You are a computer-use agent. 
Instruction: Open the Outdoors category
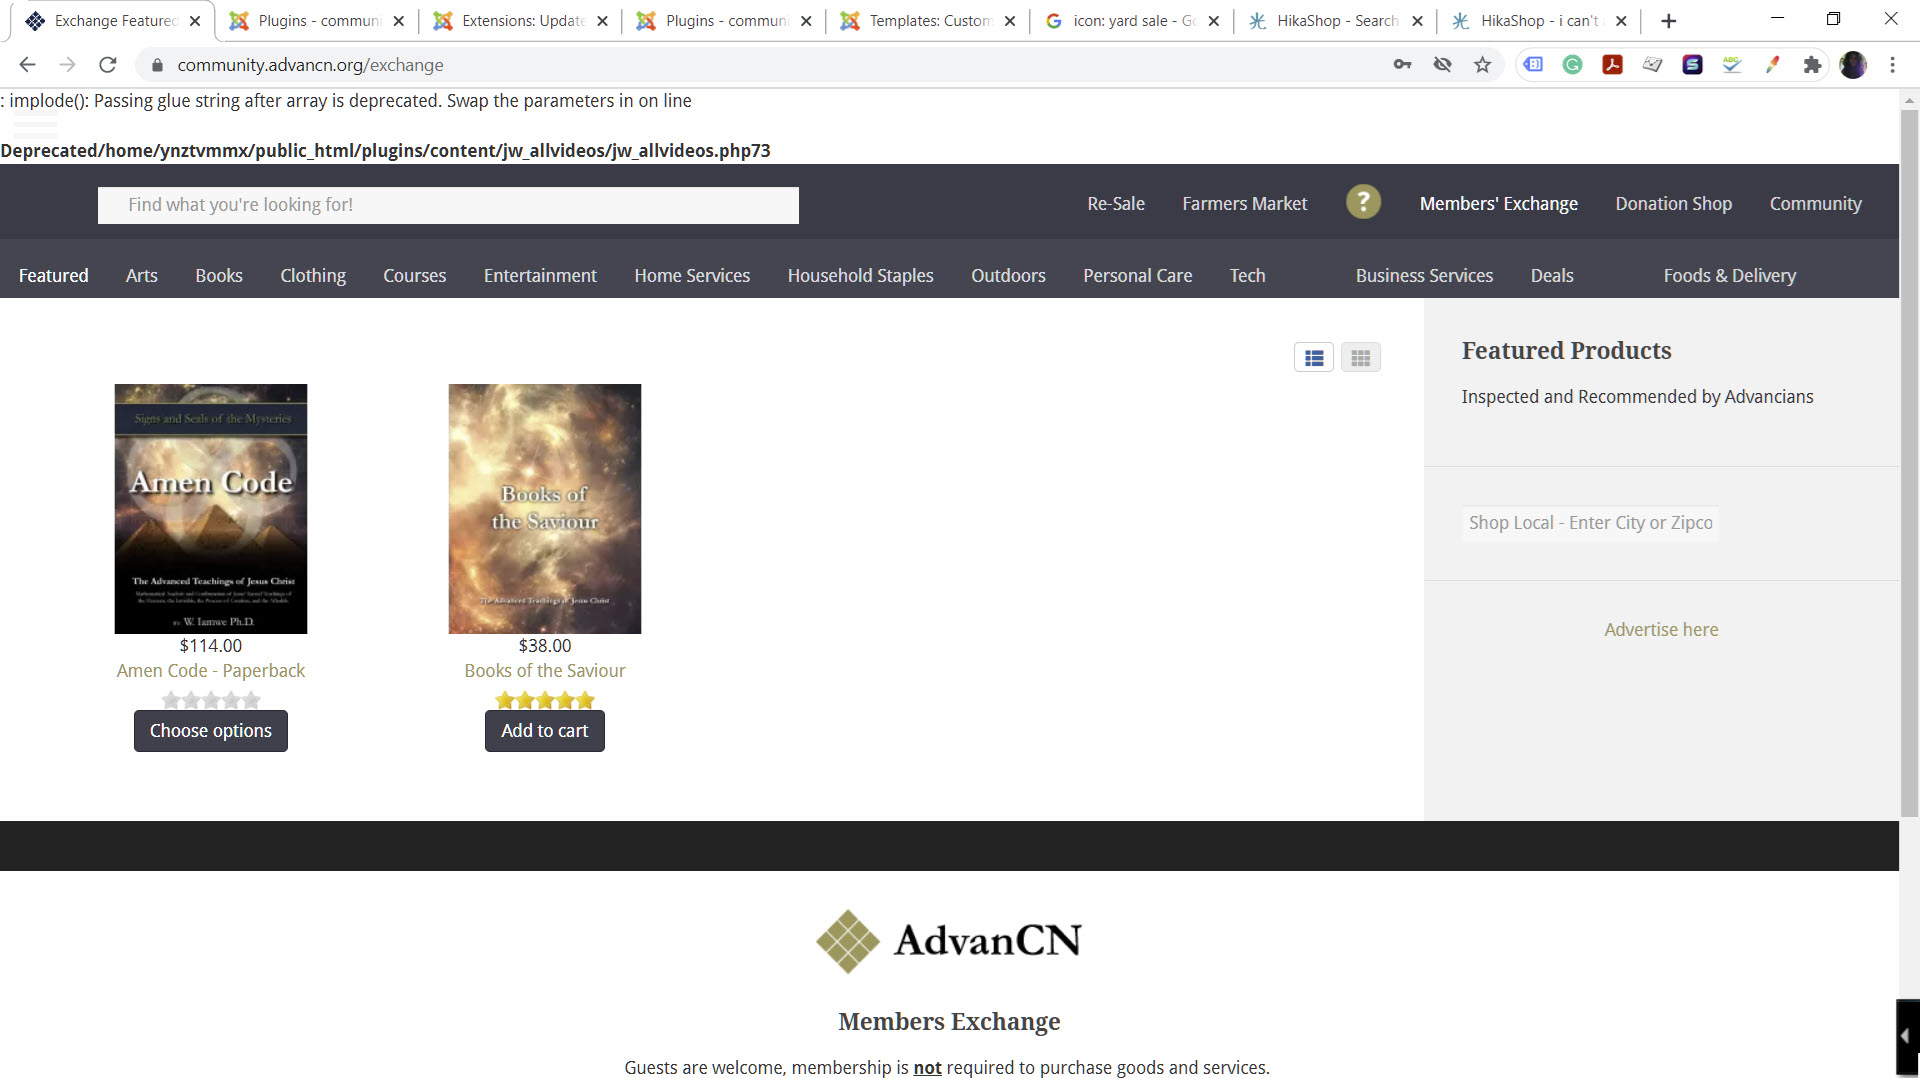tap(1008, 275)
